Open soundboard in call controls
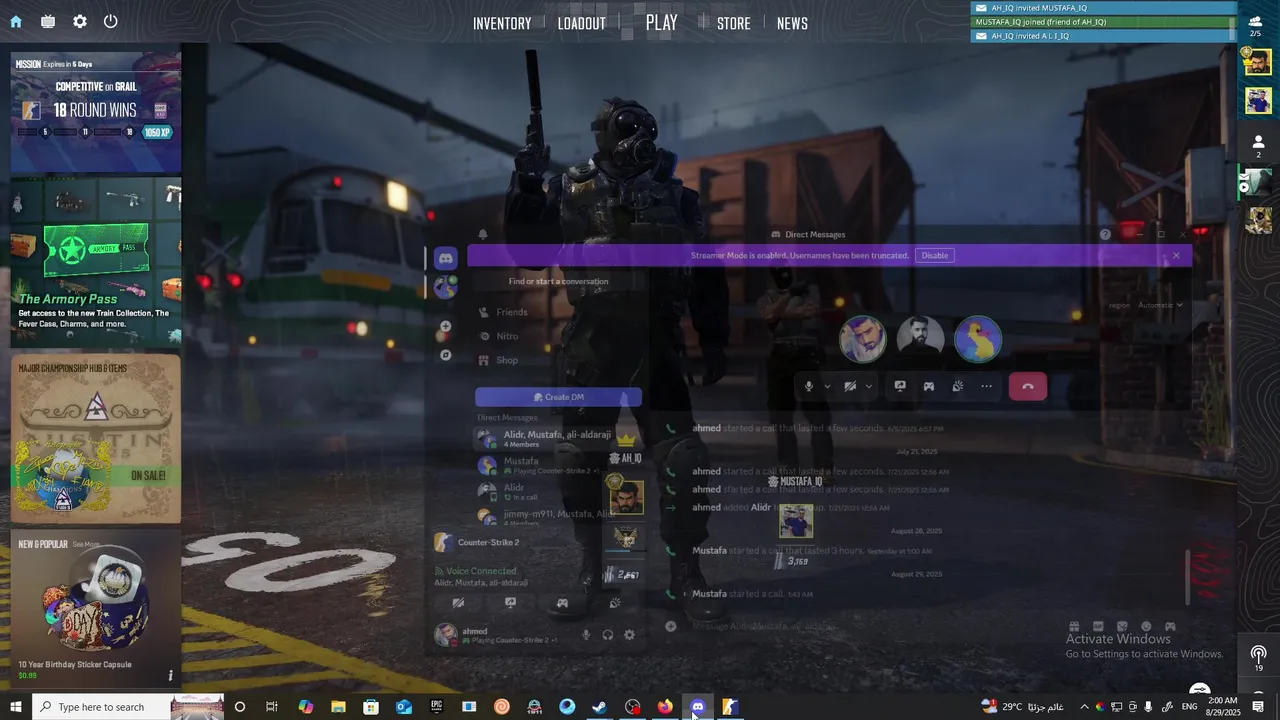This screenshot has width=1280, height=720. tap(958, 386)
